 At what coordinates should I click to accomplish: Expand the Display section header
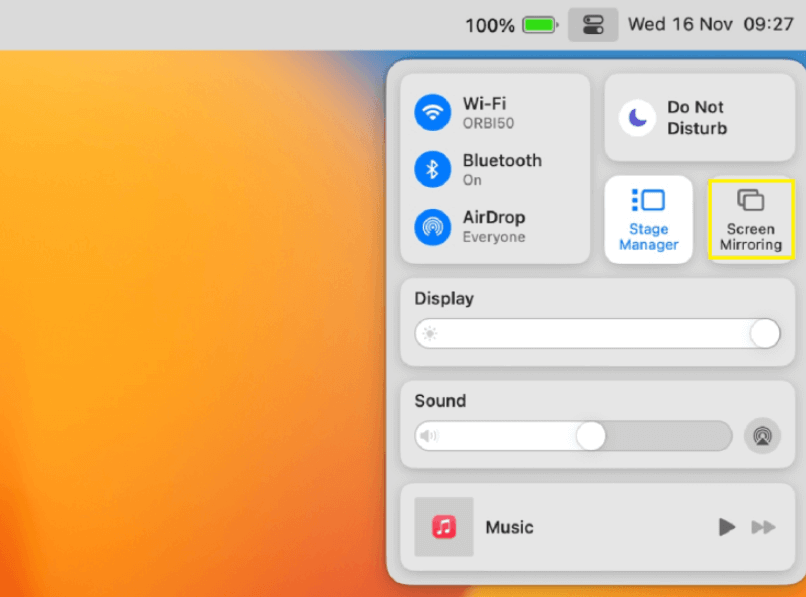click(444, 298)
